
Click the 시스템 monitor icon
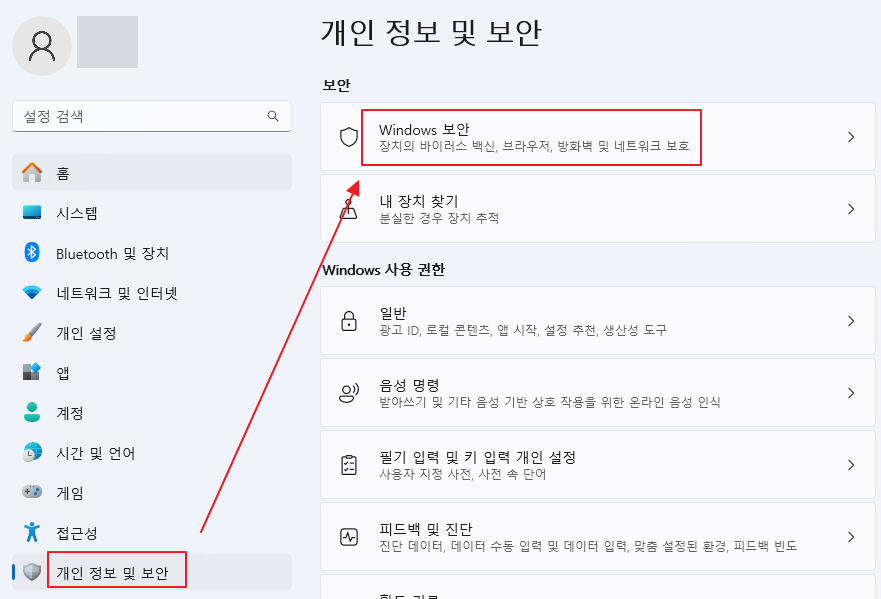click(x=32, y=212)
